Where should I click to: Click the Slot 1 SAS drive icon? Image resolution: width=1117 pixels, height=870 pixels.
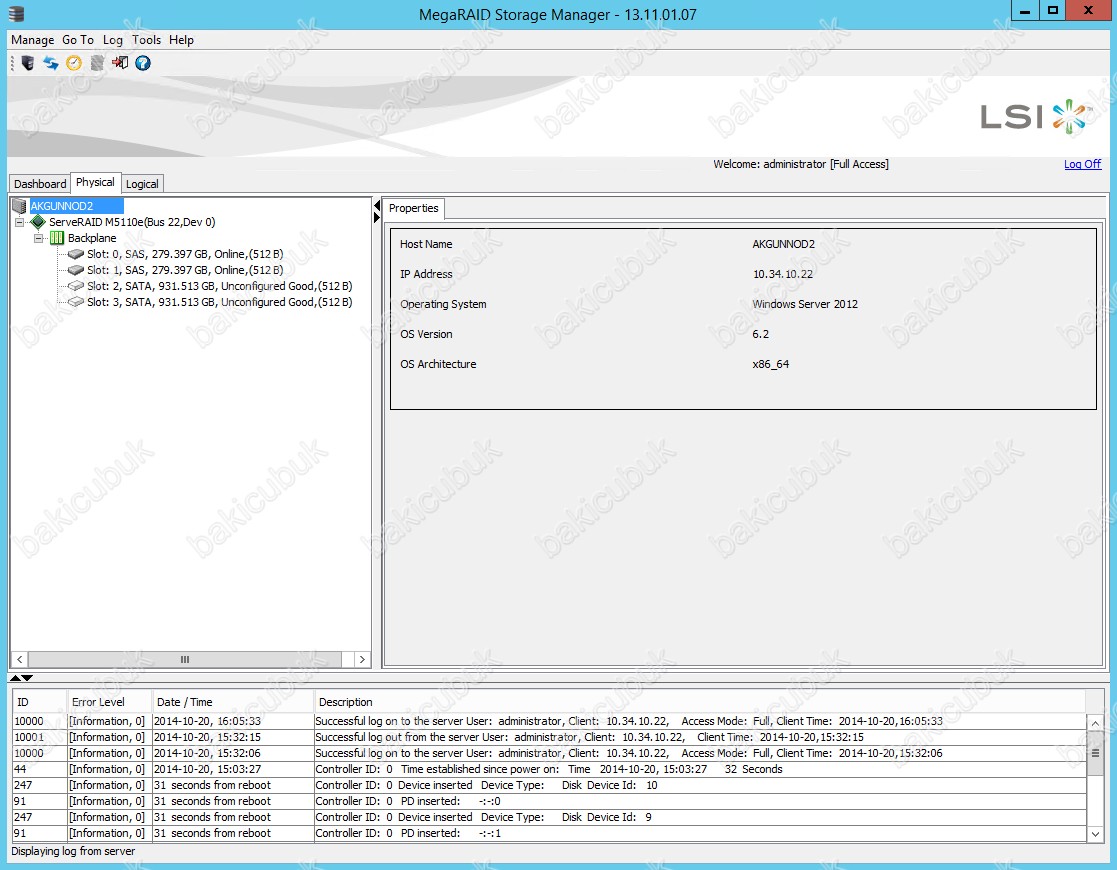pyautogui.click(x=76, y=270)
